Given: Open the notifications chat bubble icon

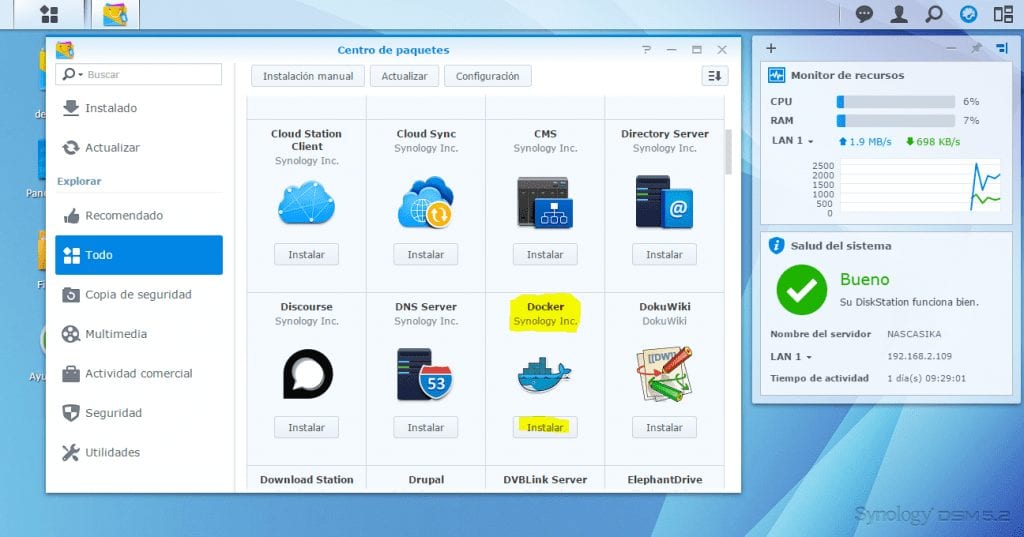Looking at the screenshot, I should coord(864,14).
